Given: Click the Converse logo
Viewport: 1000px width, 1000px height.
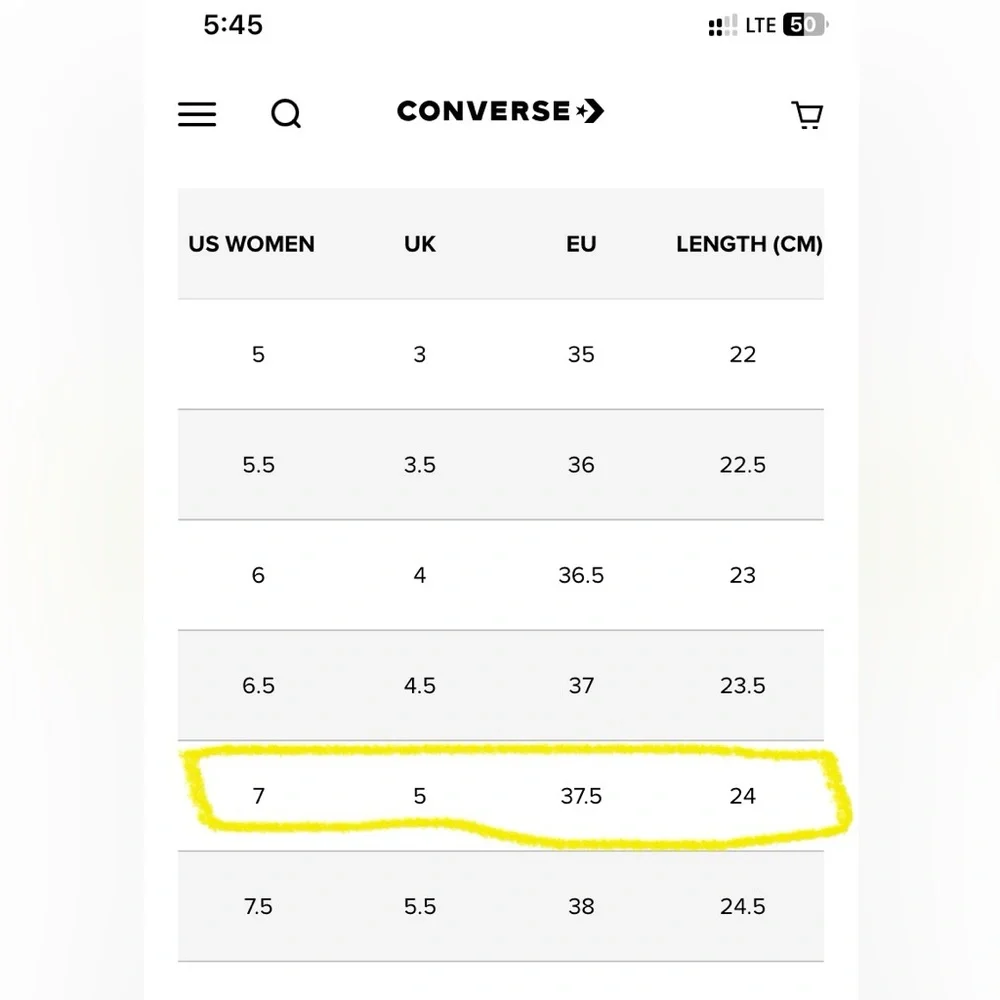Looking at the screenshot, I should pyautogui.click(x=500, y=111).
